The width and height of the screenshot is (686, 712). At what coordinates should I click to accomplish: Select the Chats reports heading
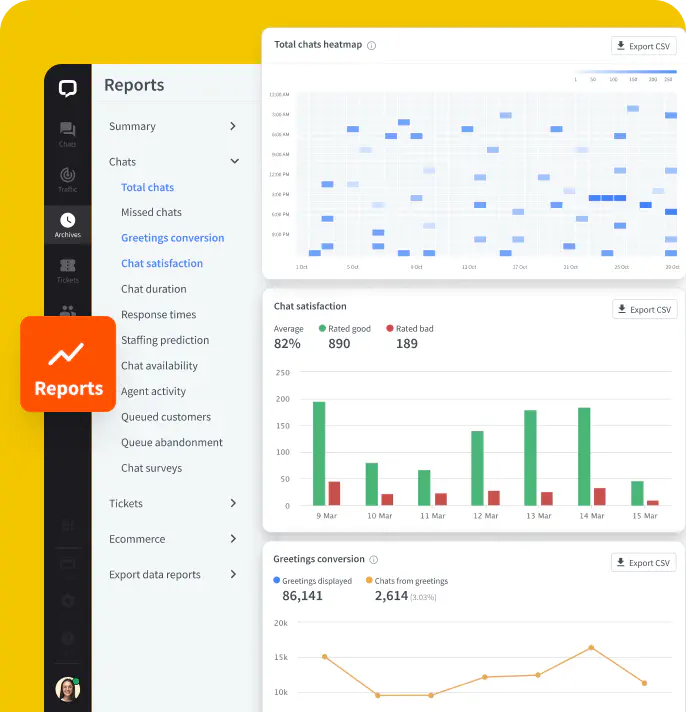pyautogui.click(x=122, y=162)
